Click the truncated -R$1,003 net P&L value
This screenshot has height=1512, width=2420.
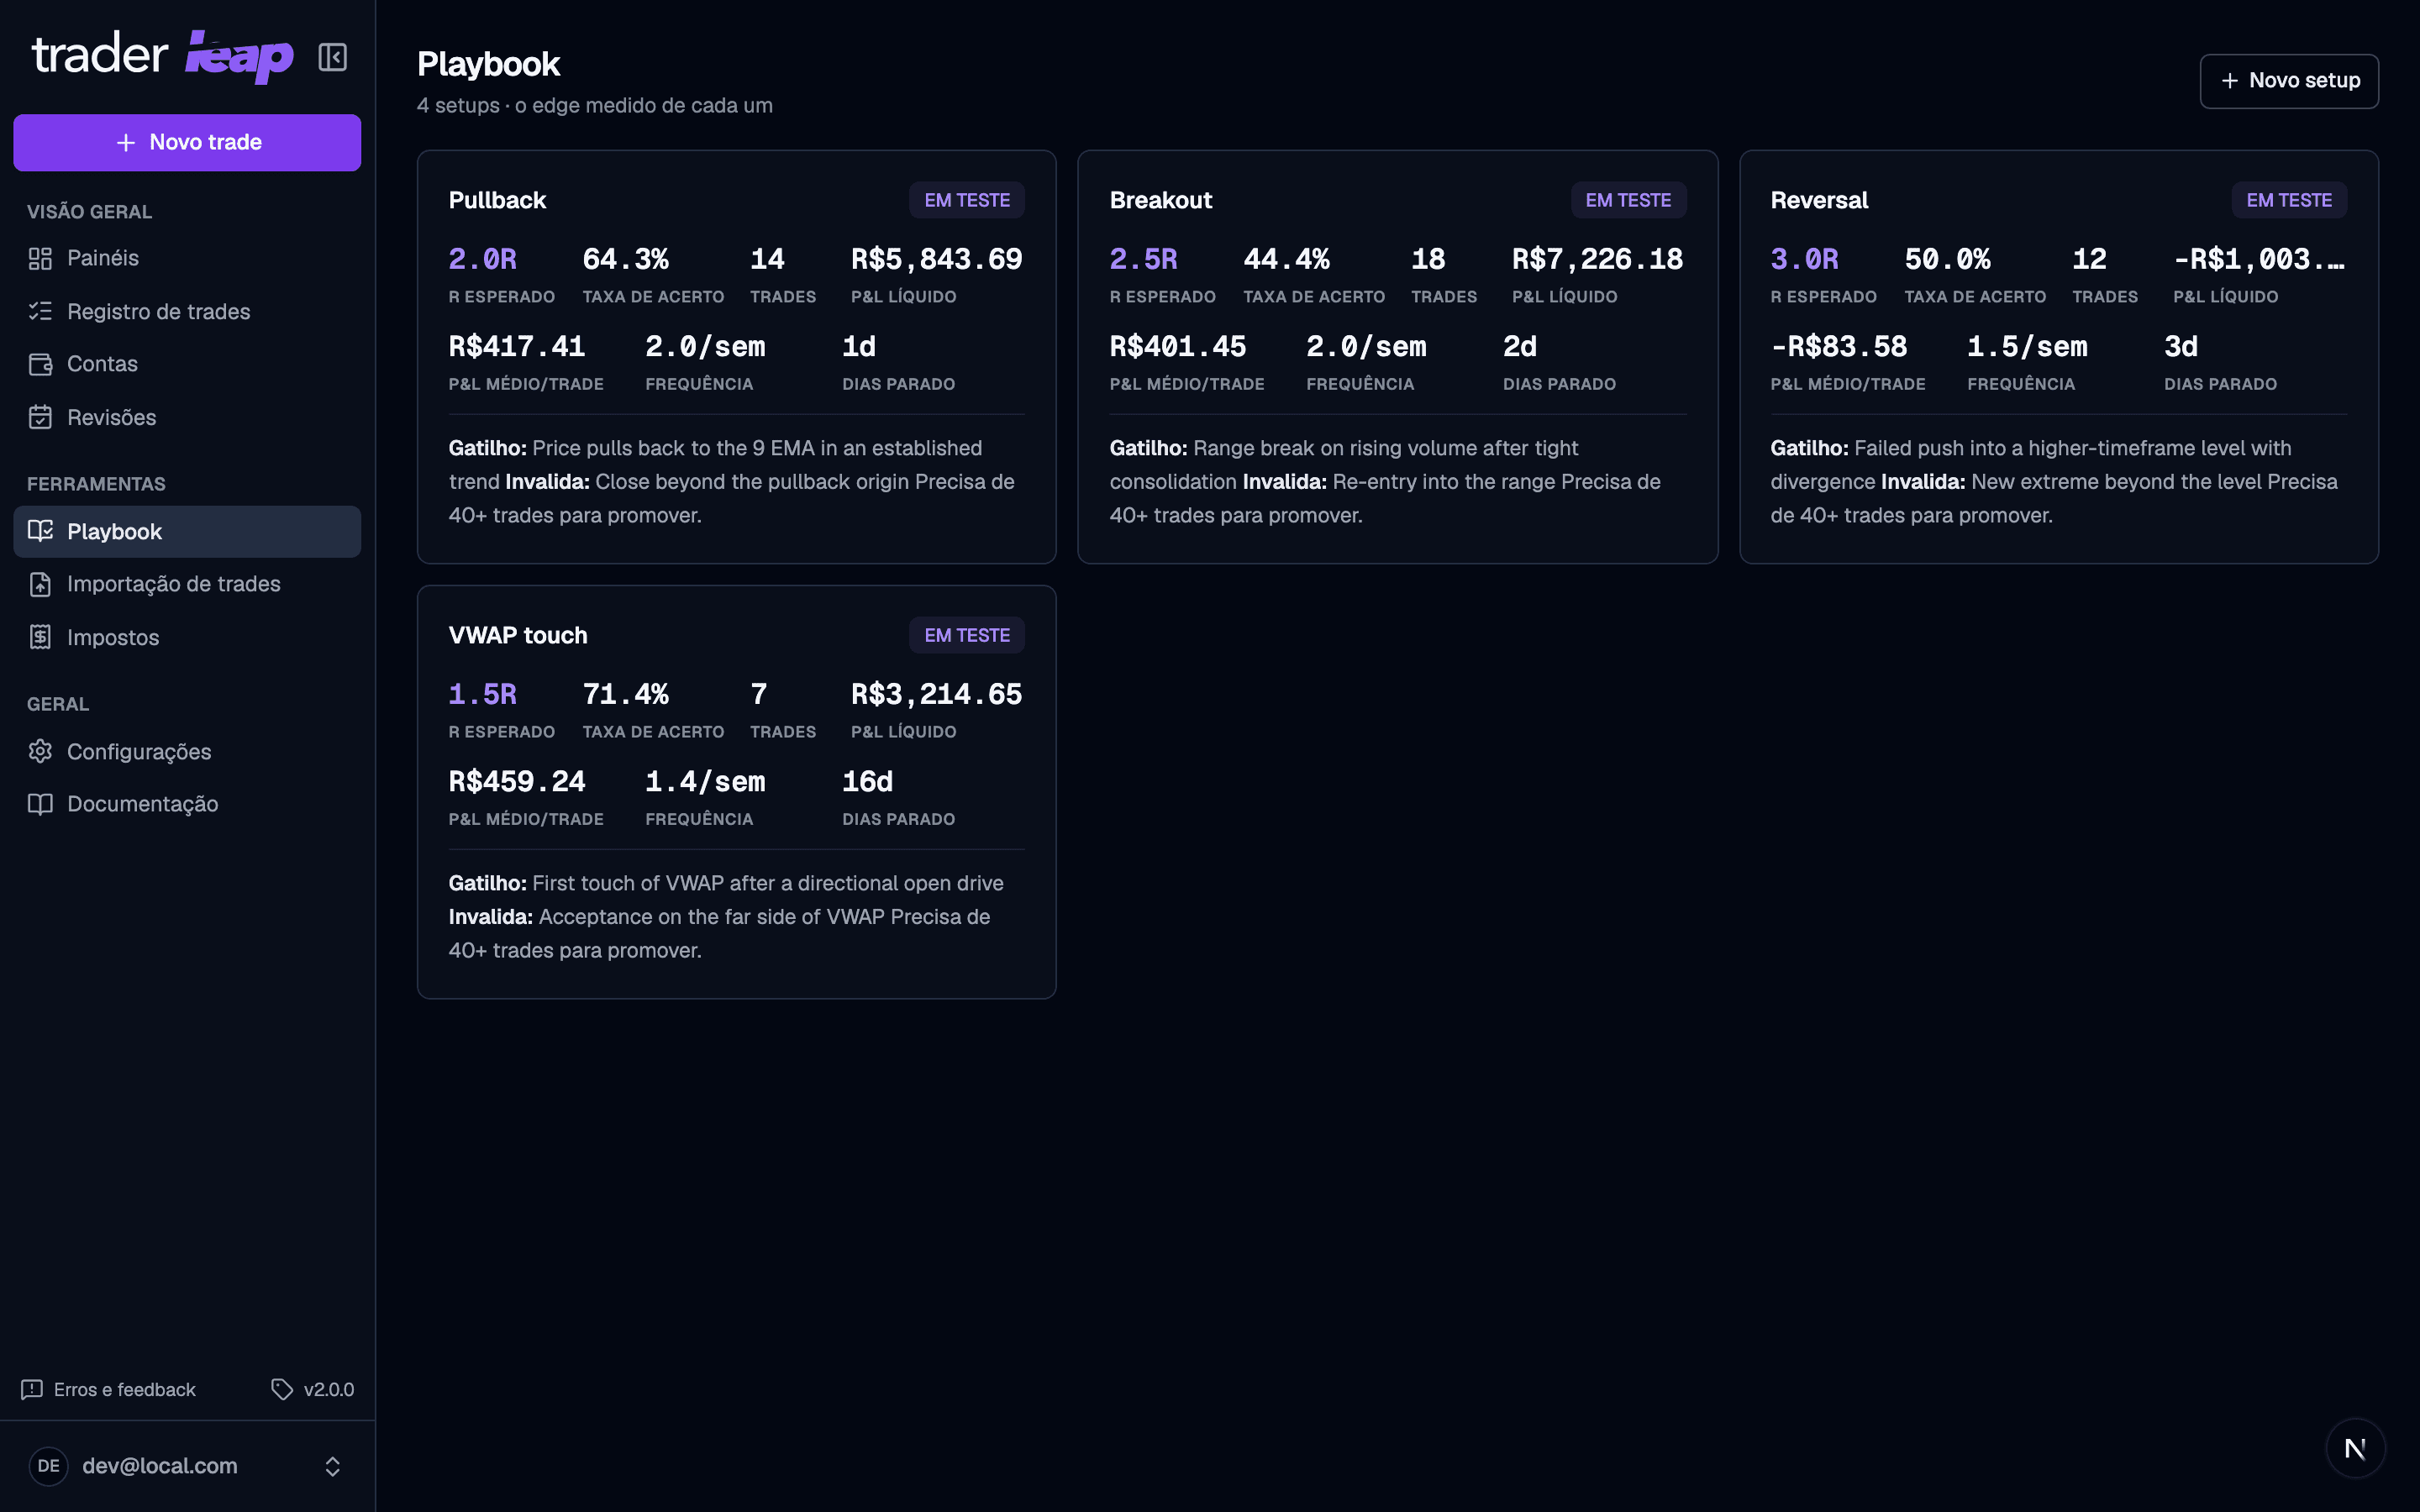coord(2259,259)
